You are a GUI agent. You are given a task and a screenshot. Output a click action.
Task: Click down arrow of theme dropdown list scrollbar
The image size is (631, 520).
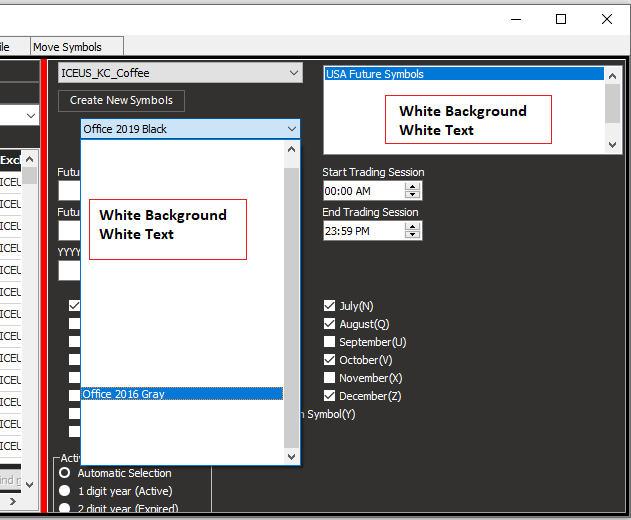(292, 456)
